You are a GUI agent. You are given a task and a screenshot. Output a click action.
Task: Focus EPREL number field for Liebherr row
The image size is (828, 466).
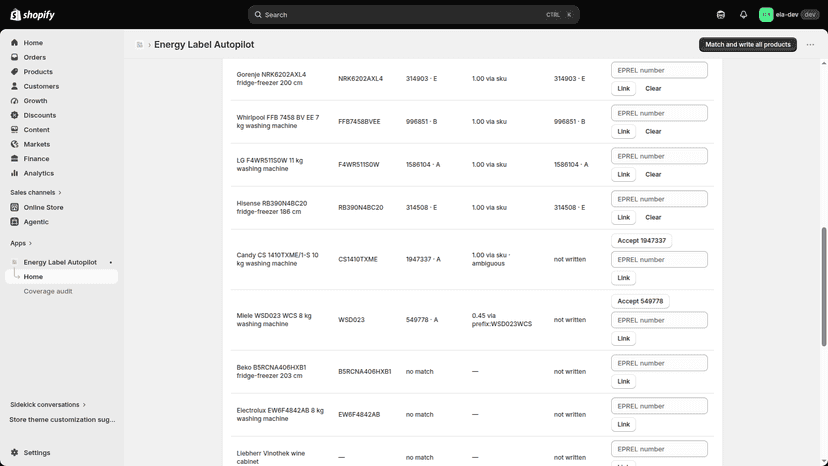[x=659, y=449]
